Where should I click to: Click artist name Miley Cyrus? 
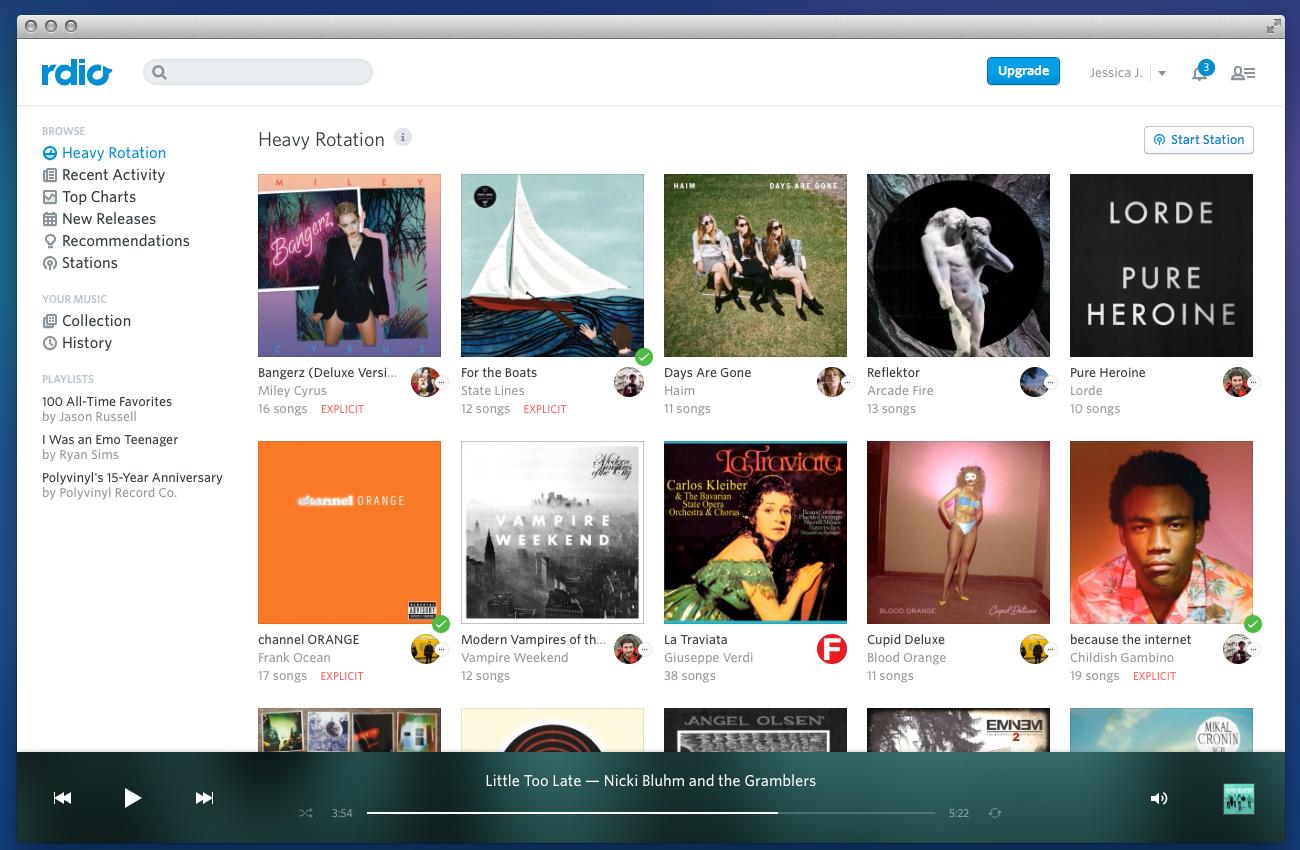point(292,391)
